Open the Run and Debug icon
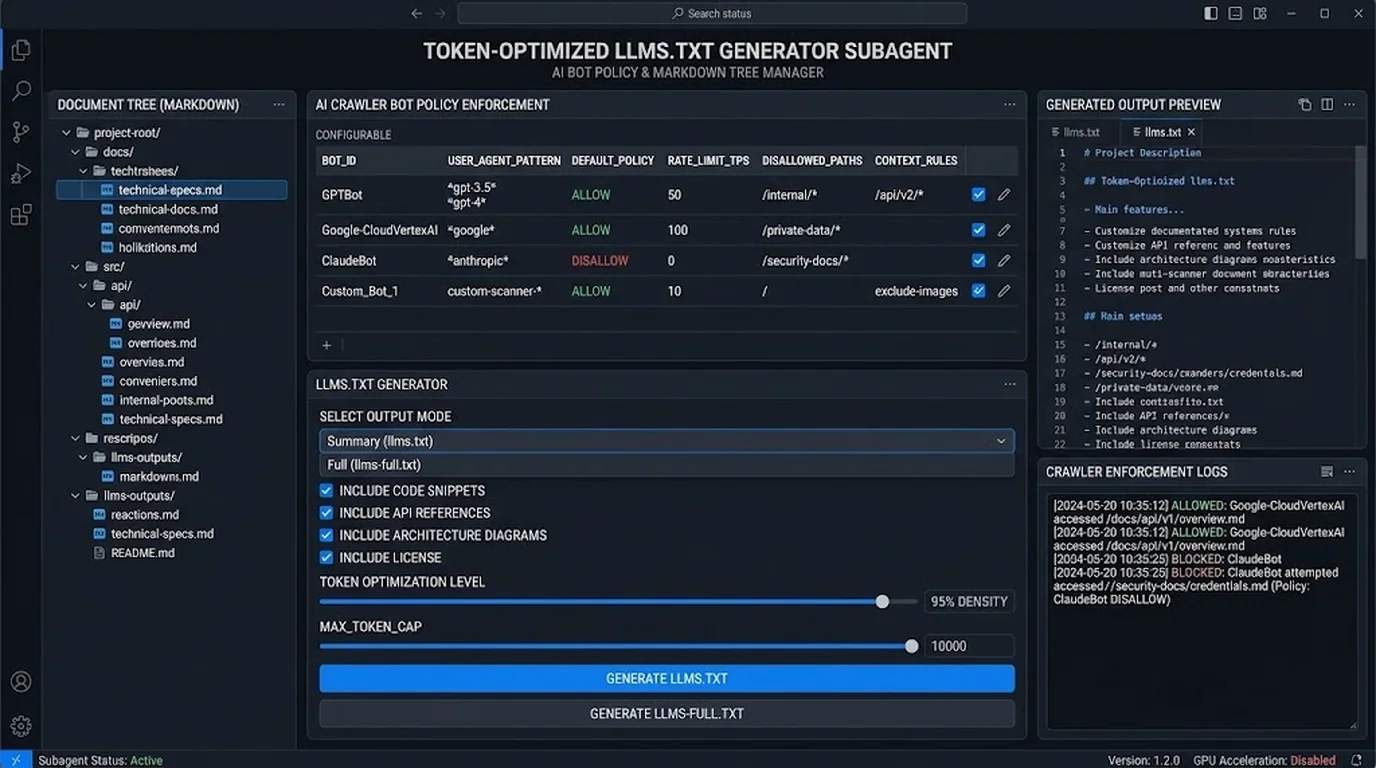The image size is (1376, 768). pyautogui.click(x=21, y=173)
